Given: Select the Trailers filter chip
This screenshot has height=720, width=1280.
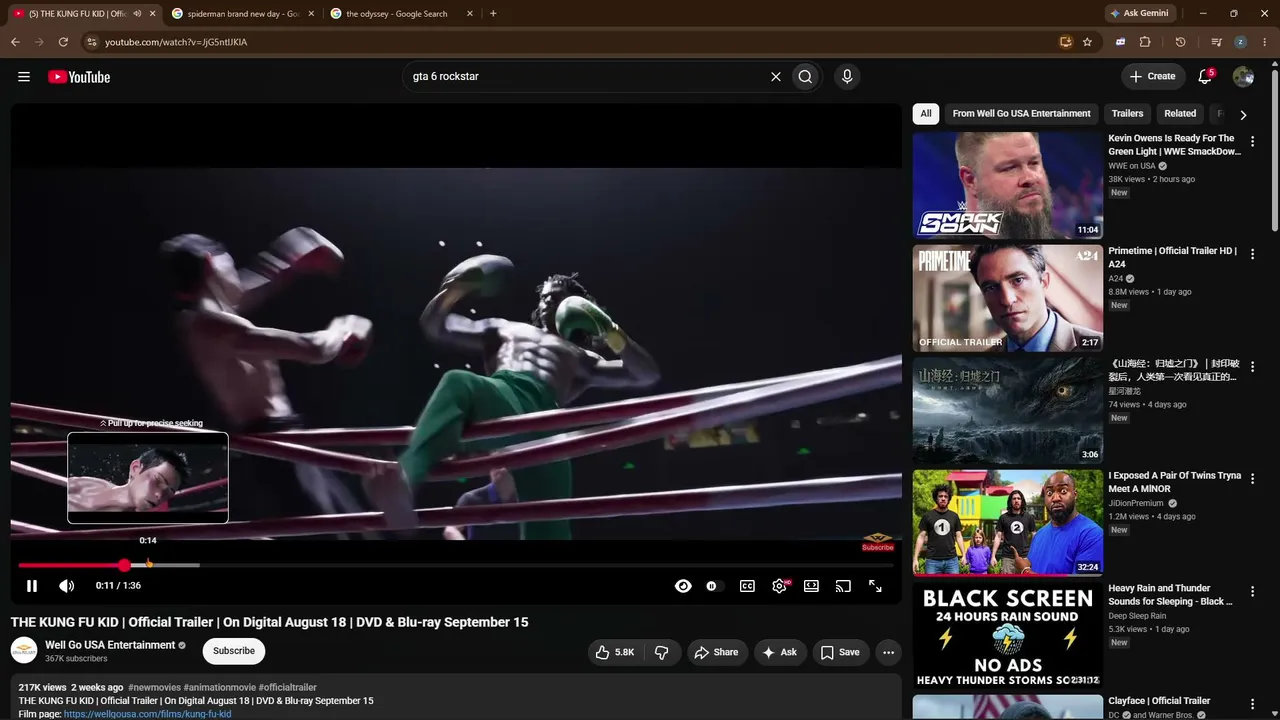Looking at the screenshot, I should pyautogui.click(x=1127, y=114).
